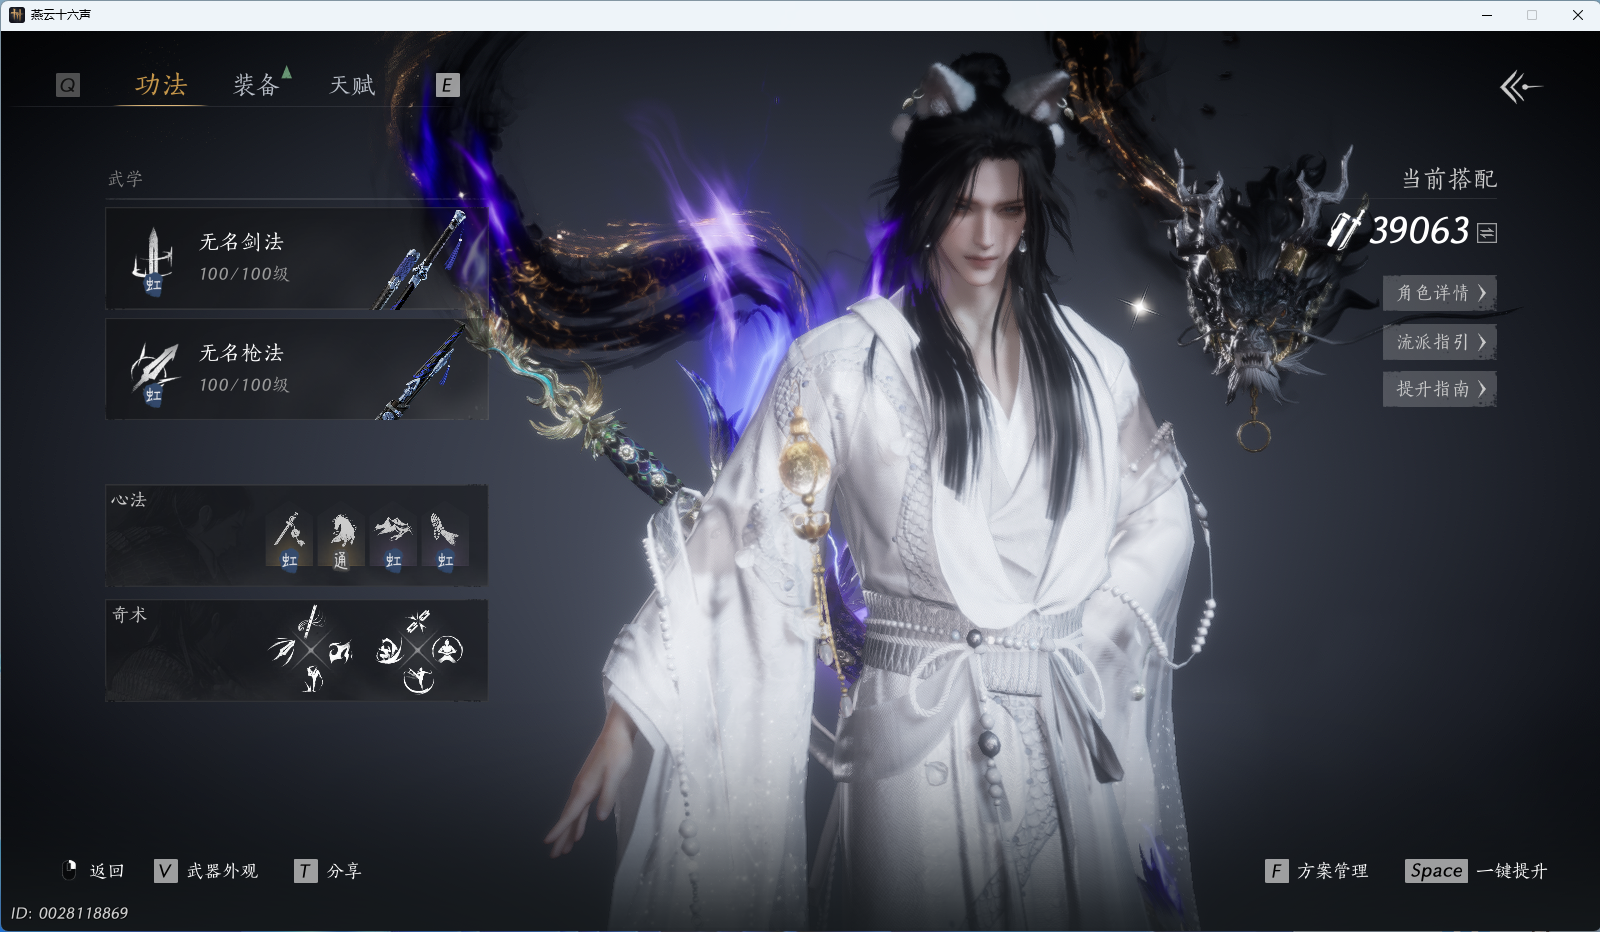Click the feather-wing 心法 slot
The width and height of the screenshot is (1600, 932).
point(445,539)
